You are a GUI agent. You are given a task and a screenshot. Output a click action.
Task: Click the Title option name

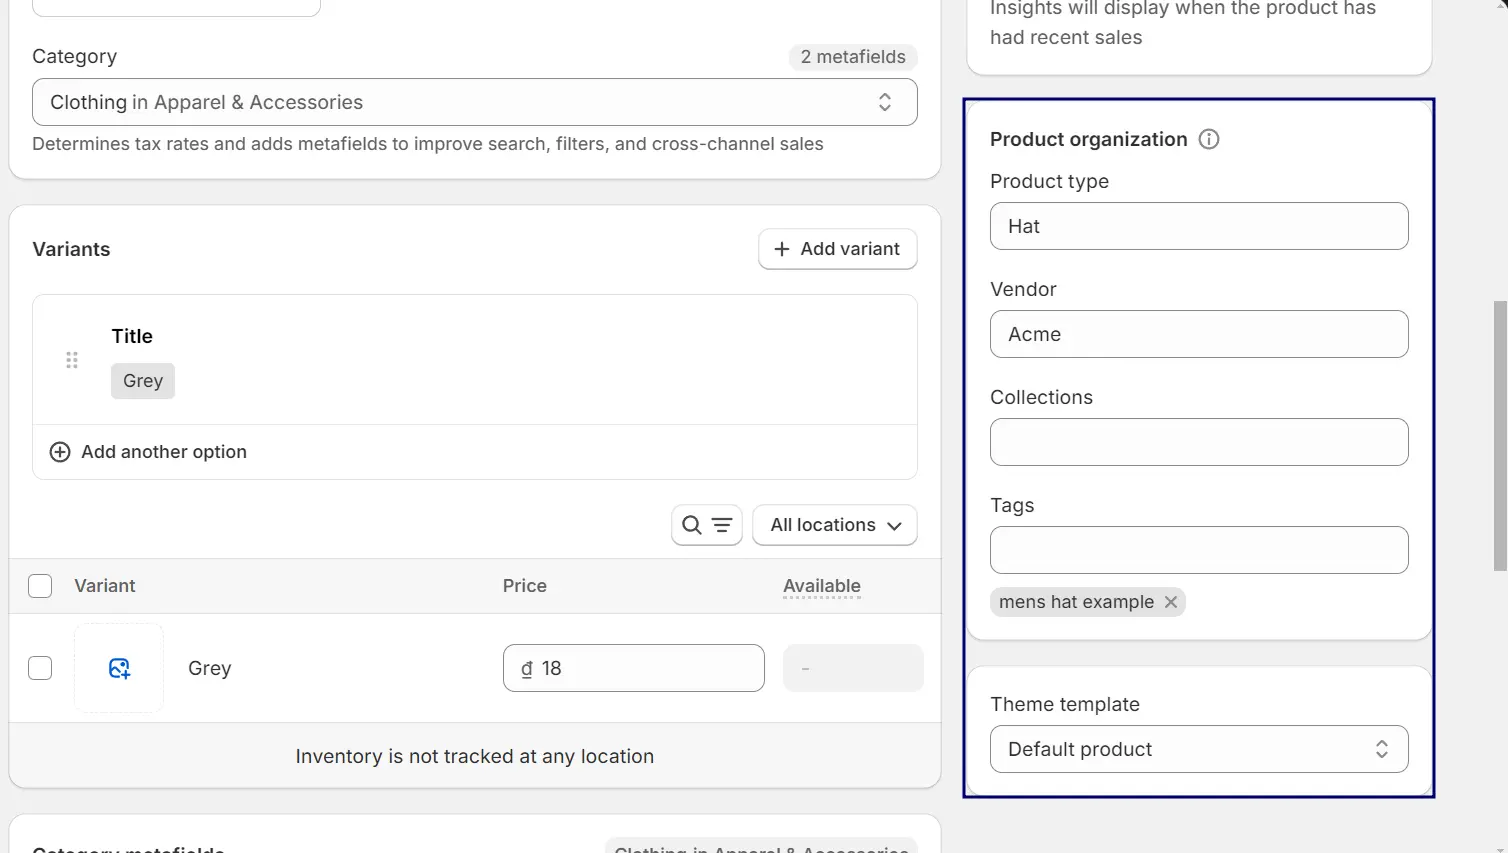(x=132, y=336)
